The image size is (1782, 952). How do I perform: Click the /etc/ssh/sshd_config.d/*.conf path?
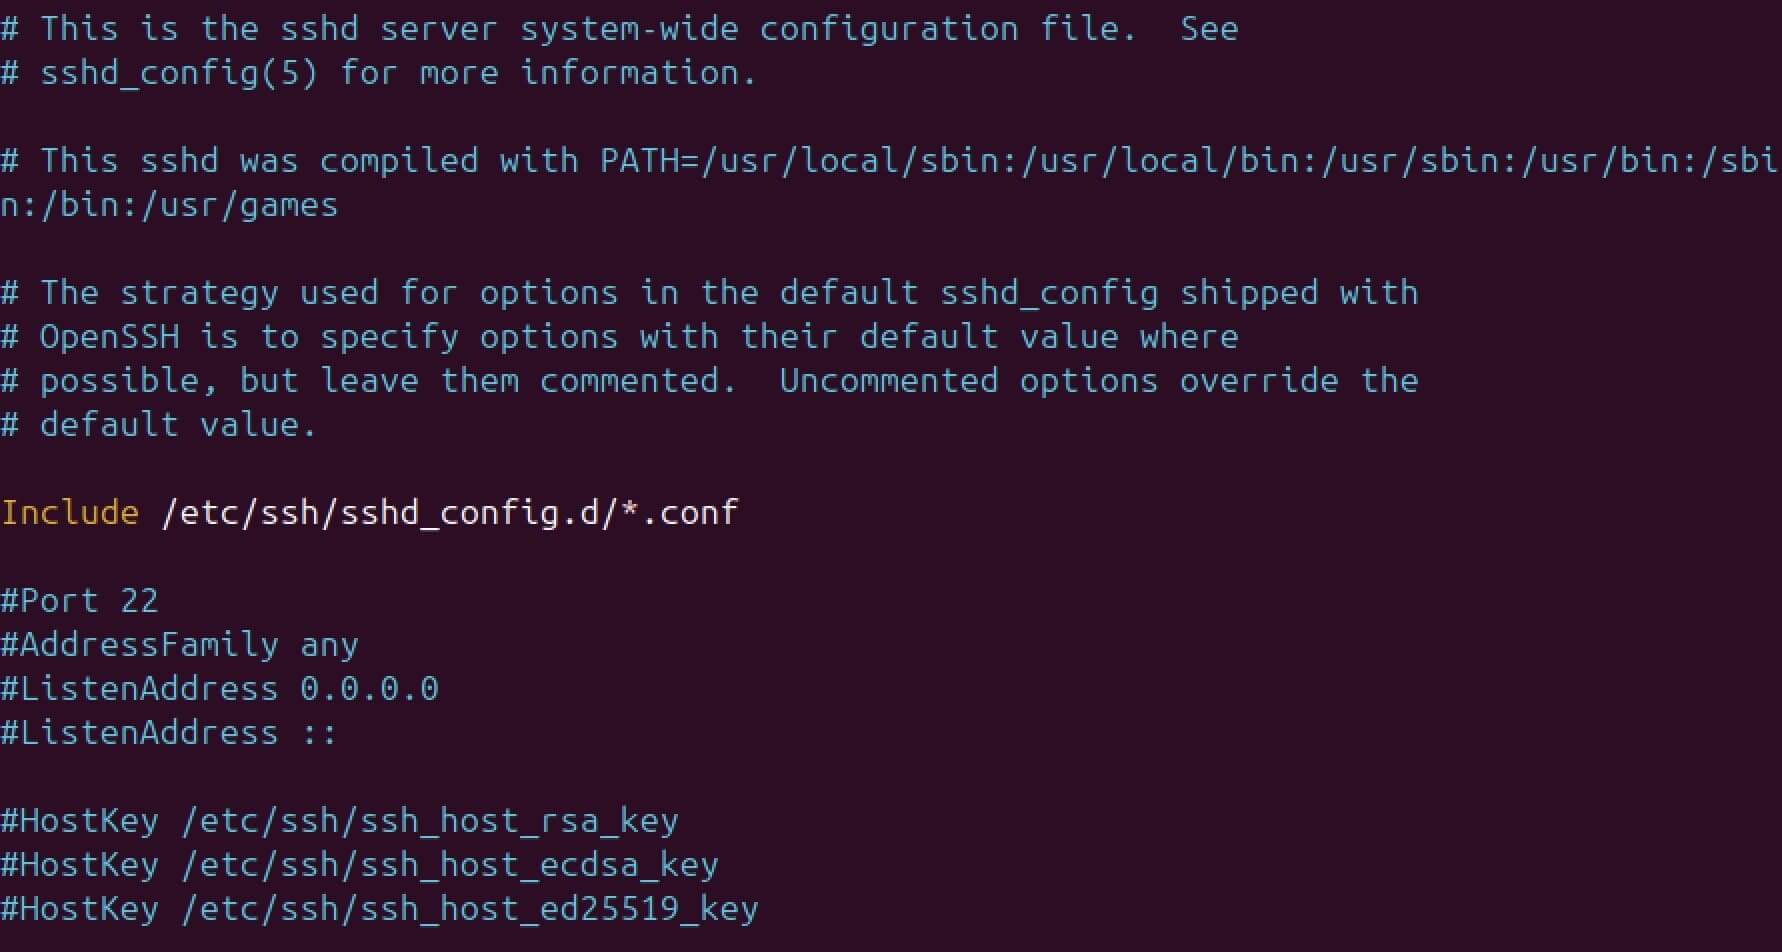click(x=449, y=512)
